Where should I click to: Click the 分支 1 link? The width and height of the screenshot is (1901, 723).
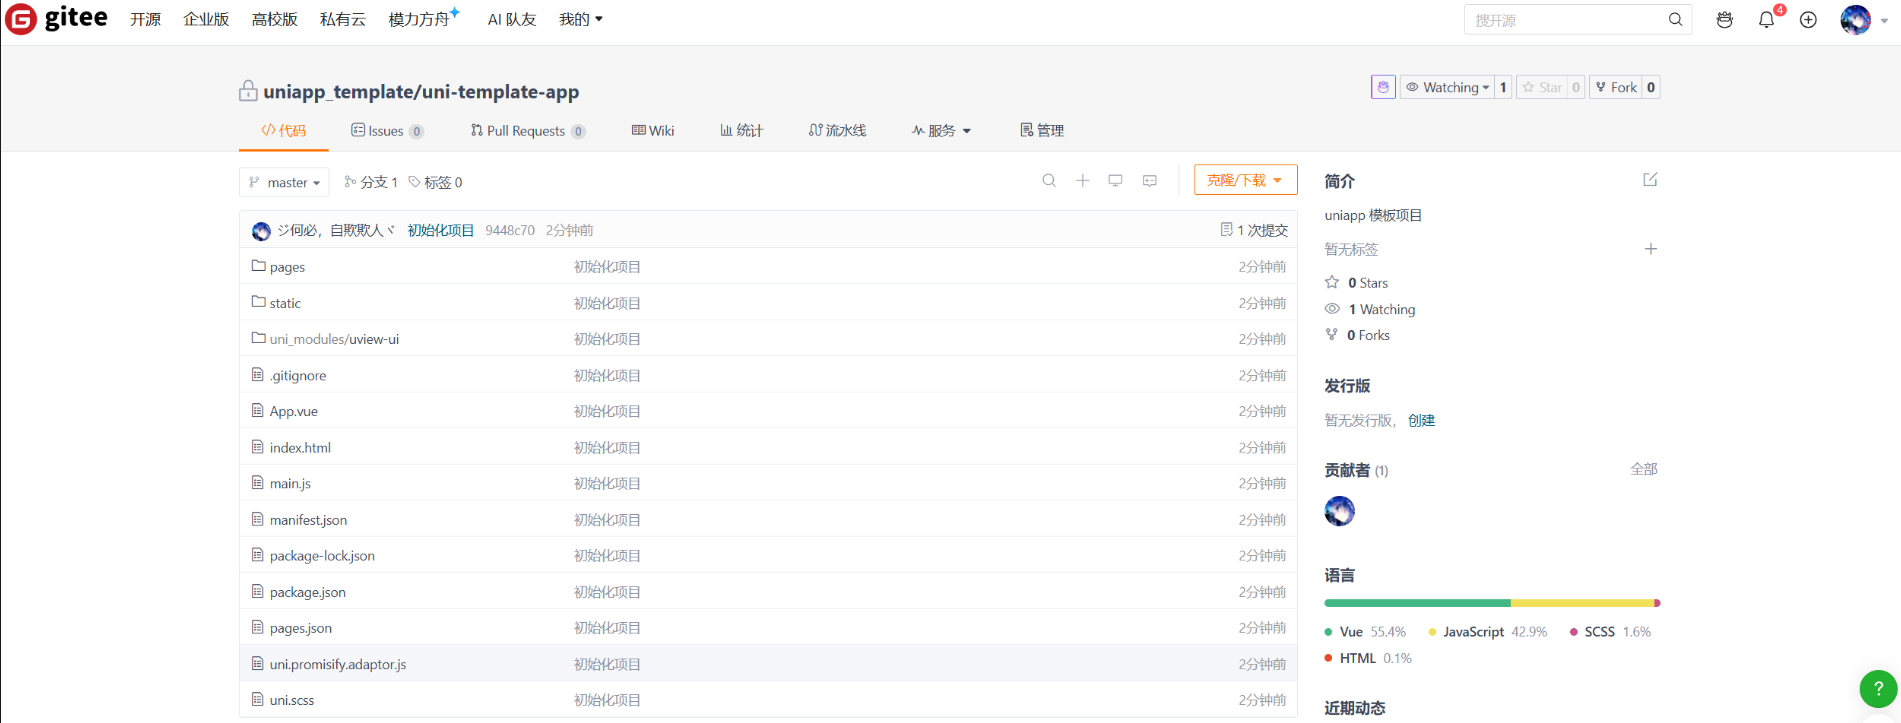pos(371,182)
